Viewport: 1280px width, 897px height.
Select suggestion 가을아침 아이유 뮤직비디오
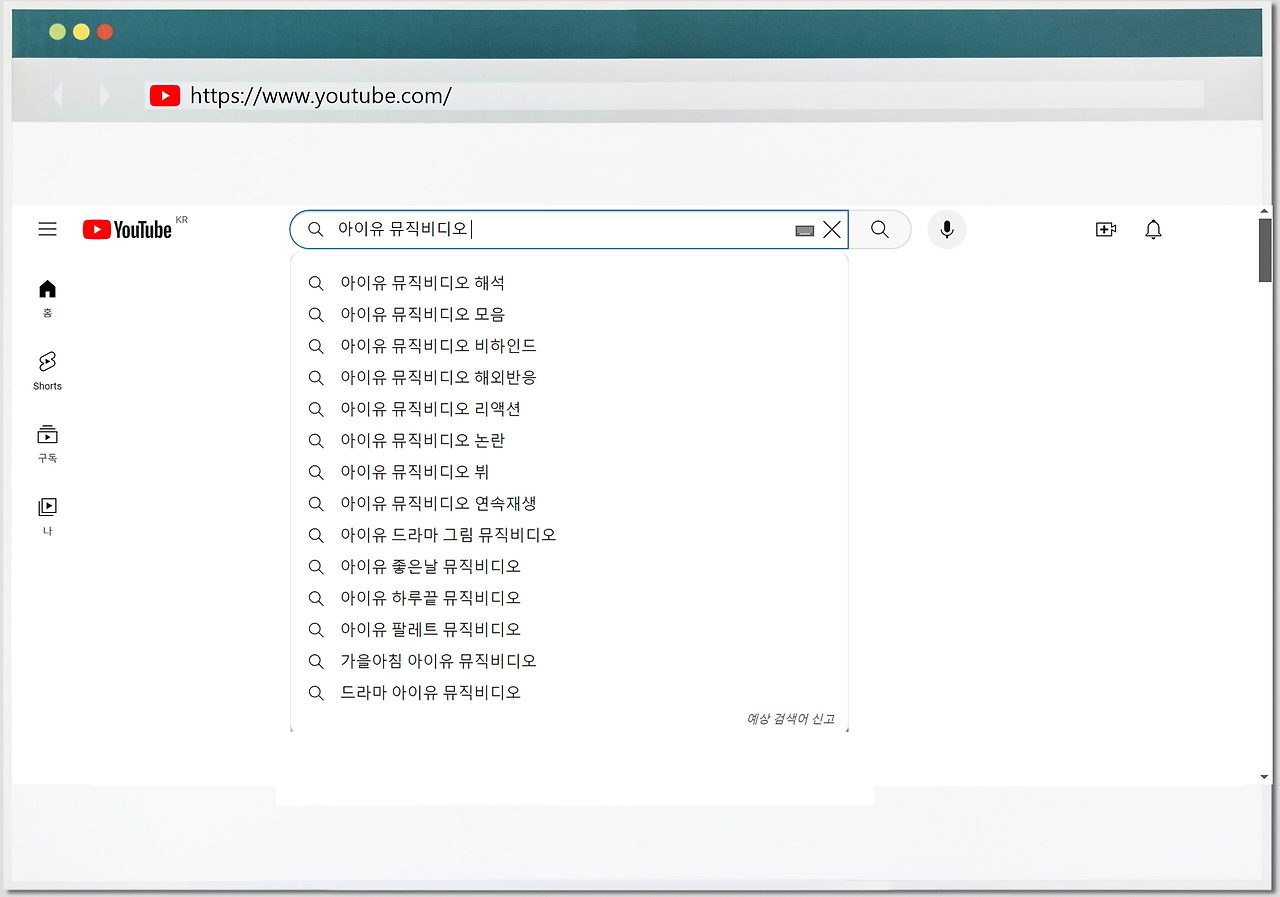[x=569, y=661]
